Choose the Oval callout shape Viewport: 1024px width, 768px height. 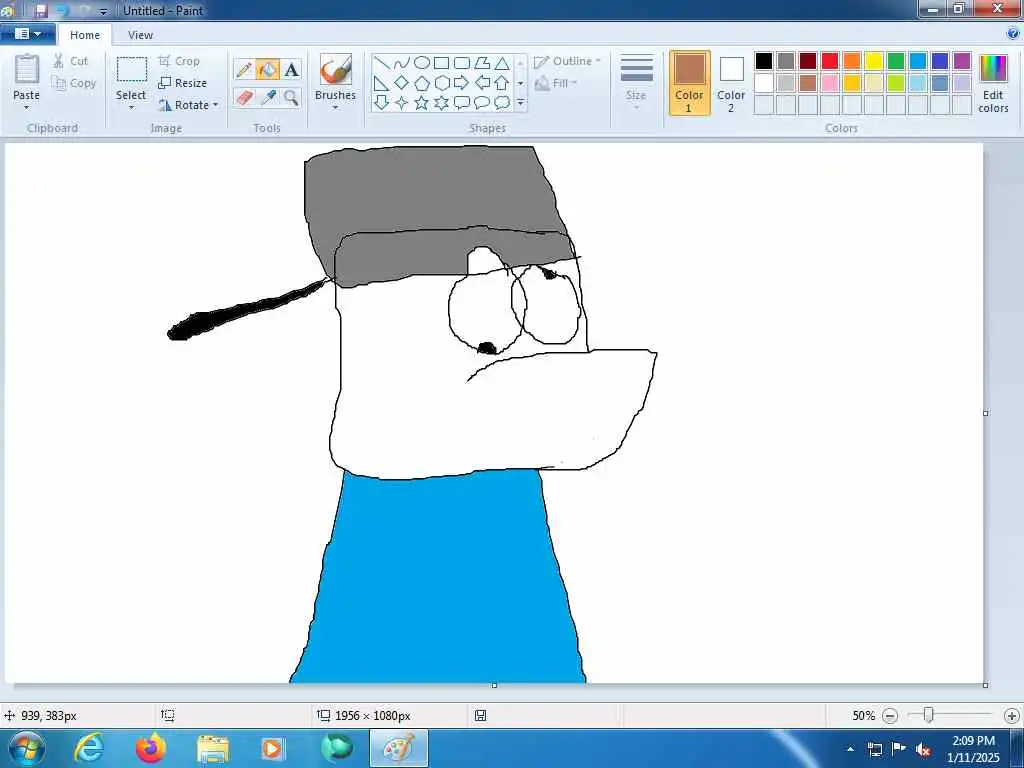pos(482,103)
